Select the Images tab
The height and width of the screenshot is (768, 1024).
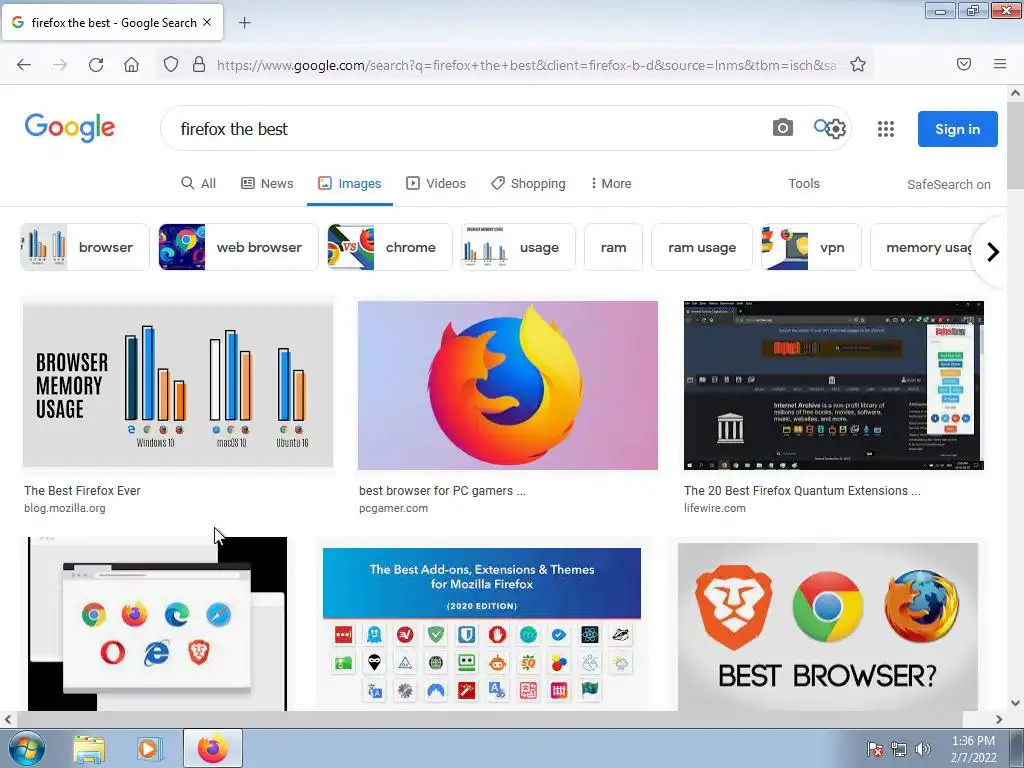point(349,184)
